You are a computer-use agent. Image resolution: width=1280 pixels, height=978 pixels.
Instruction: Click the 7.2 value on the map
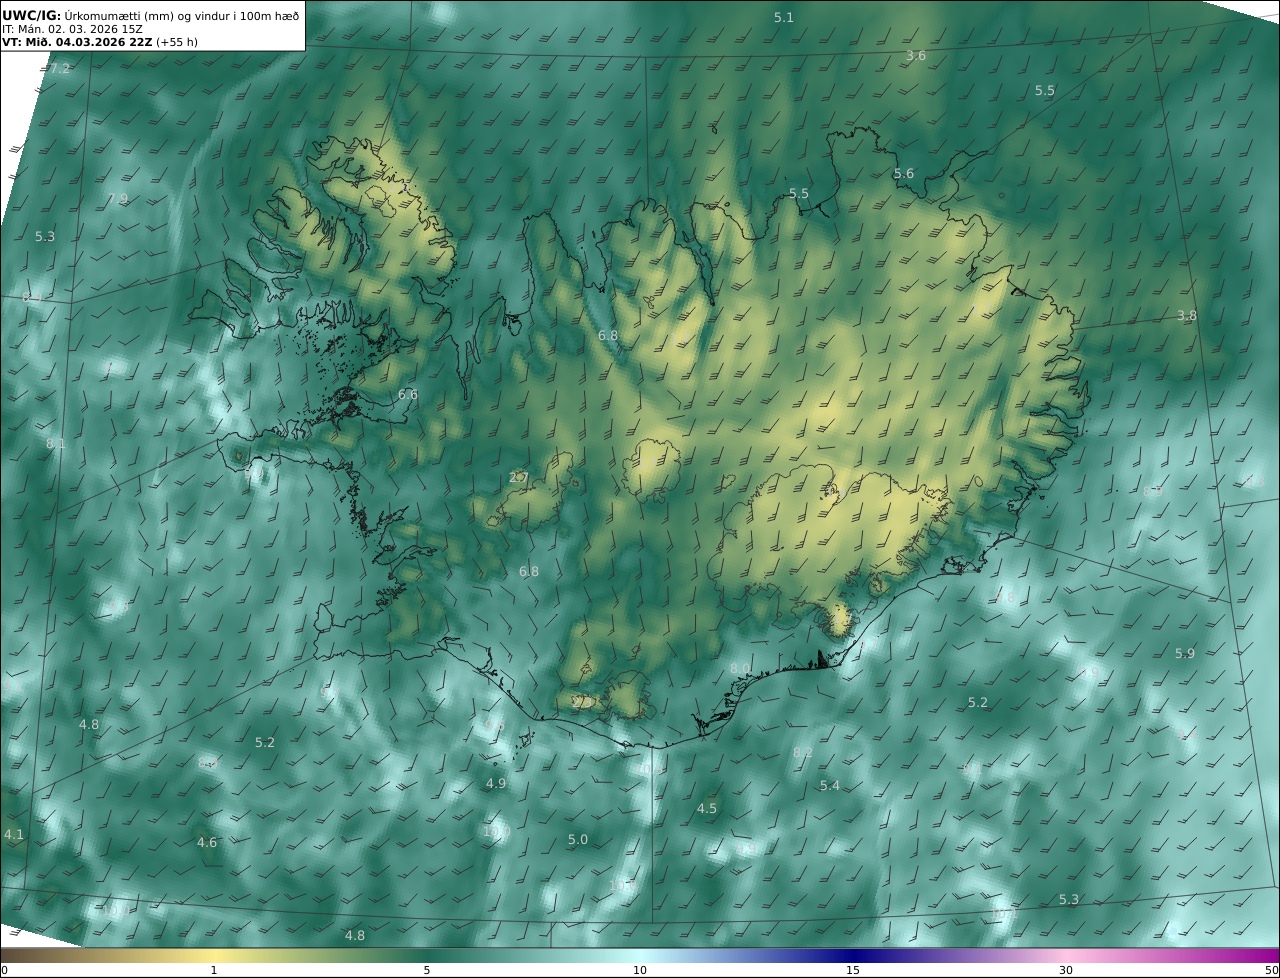(x=60, y=69)
